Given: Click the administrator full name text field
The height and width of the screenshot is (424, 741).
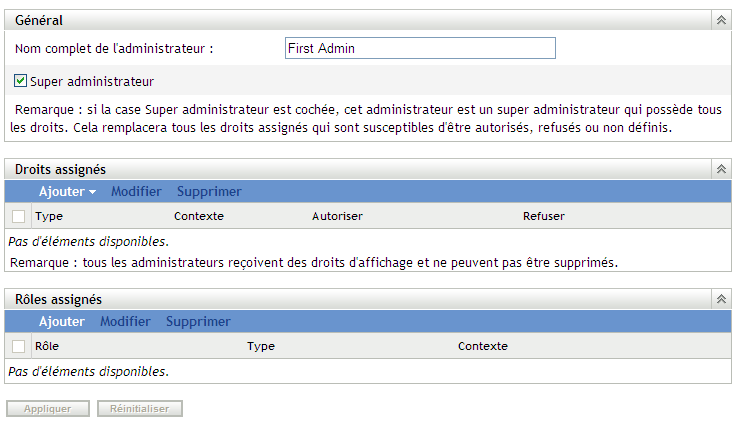Looking at the screenshot, I should (418, 48).
